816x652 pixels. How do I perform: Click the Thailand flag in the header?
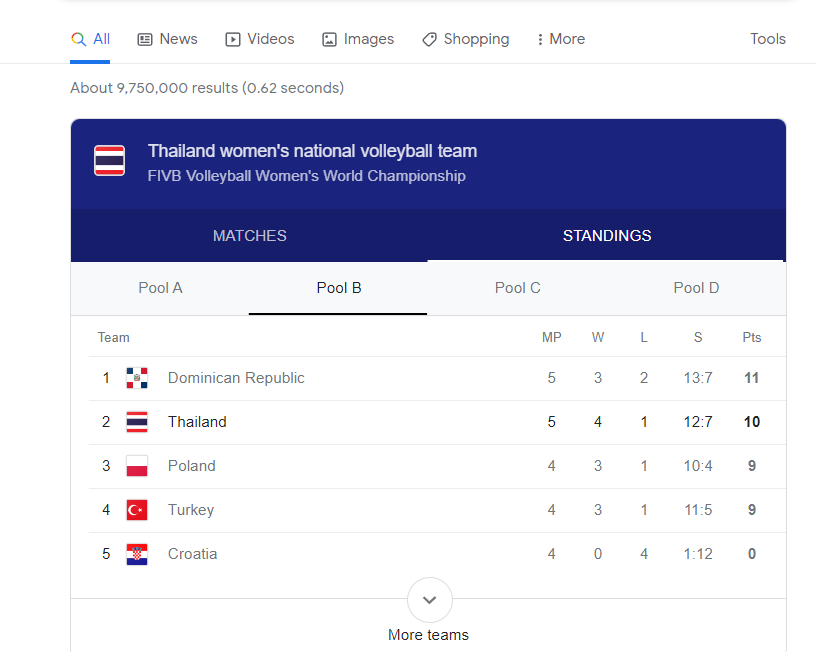pos(110,161)
